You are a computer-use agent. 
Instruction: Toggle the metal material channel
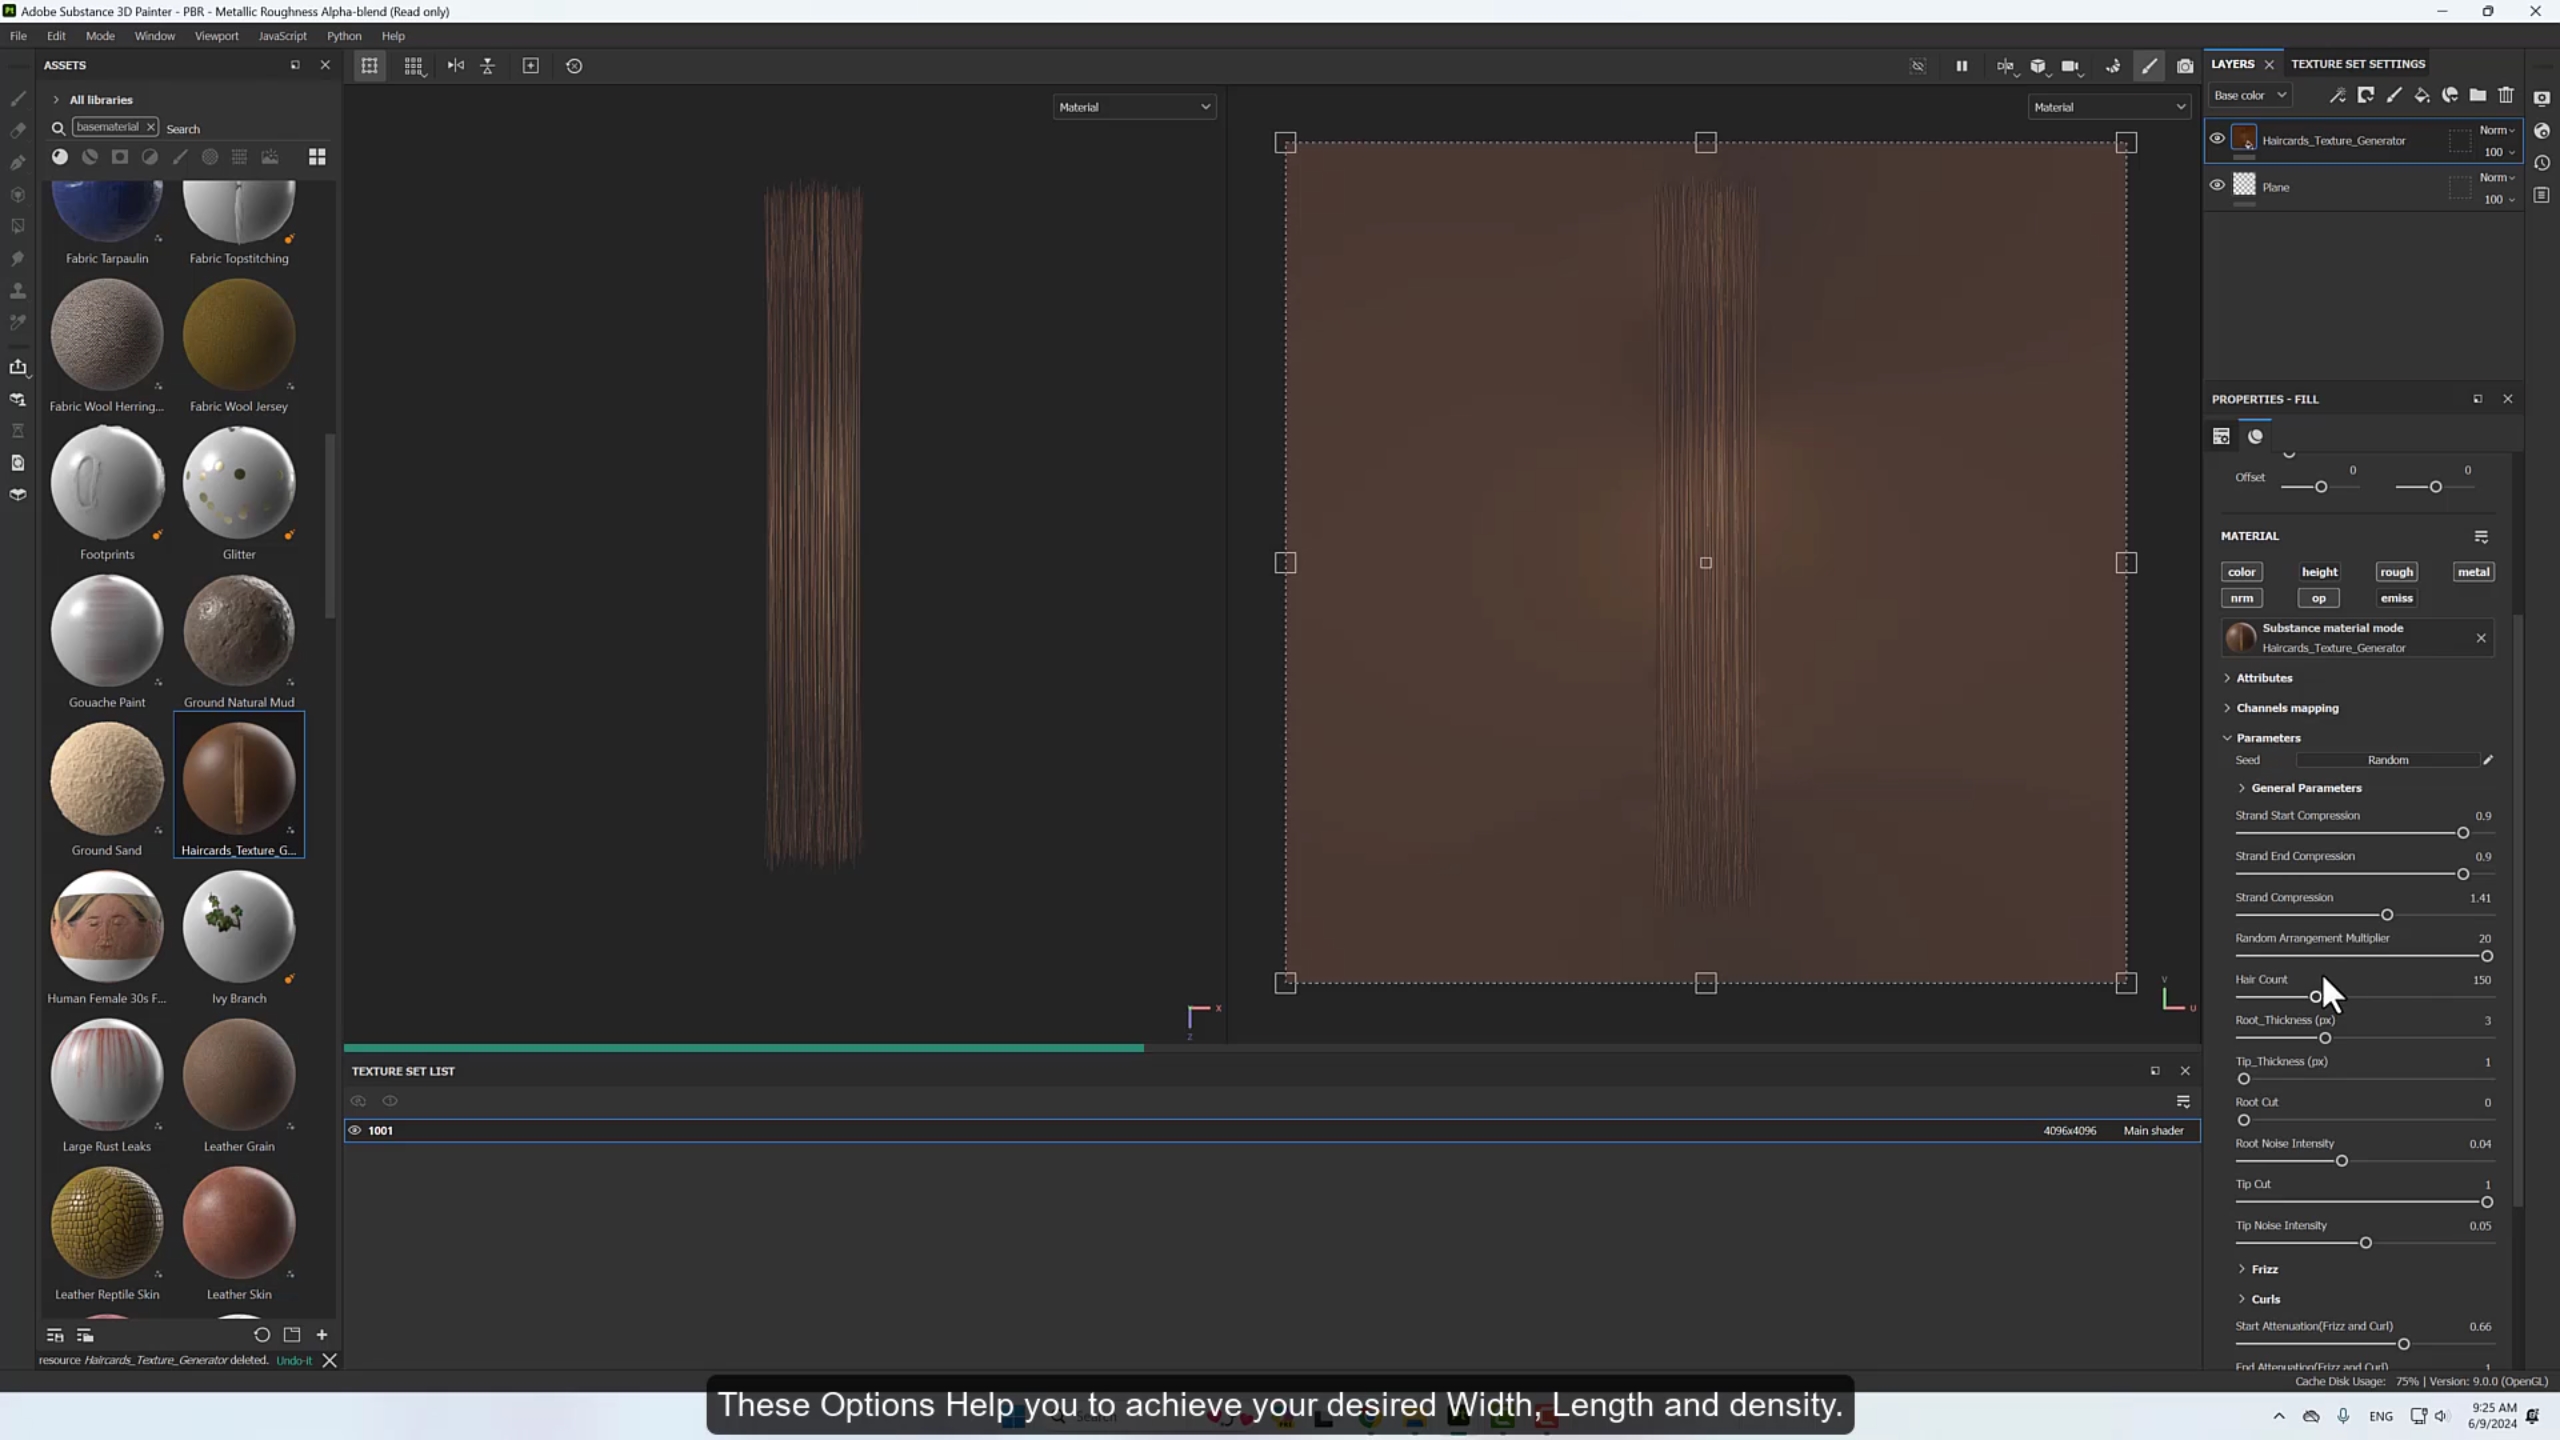tap(2473, 572)
